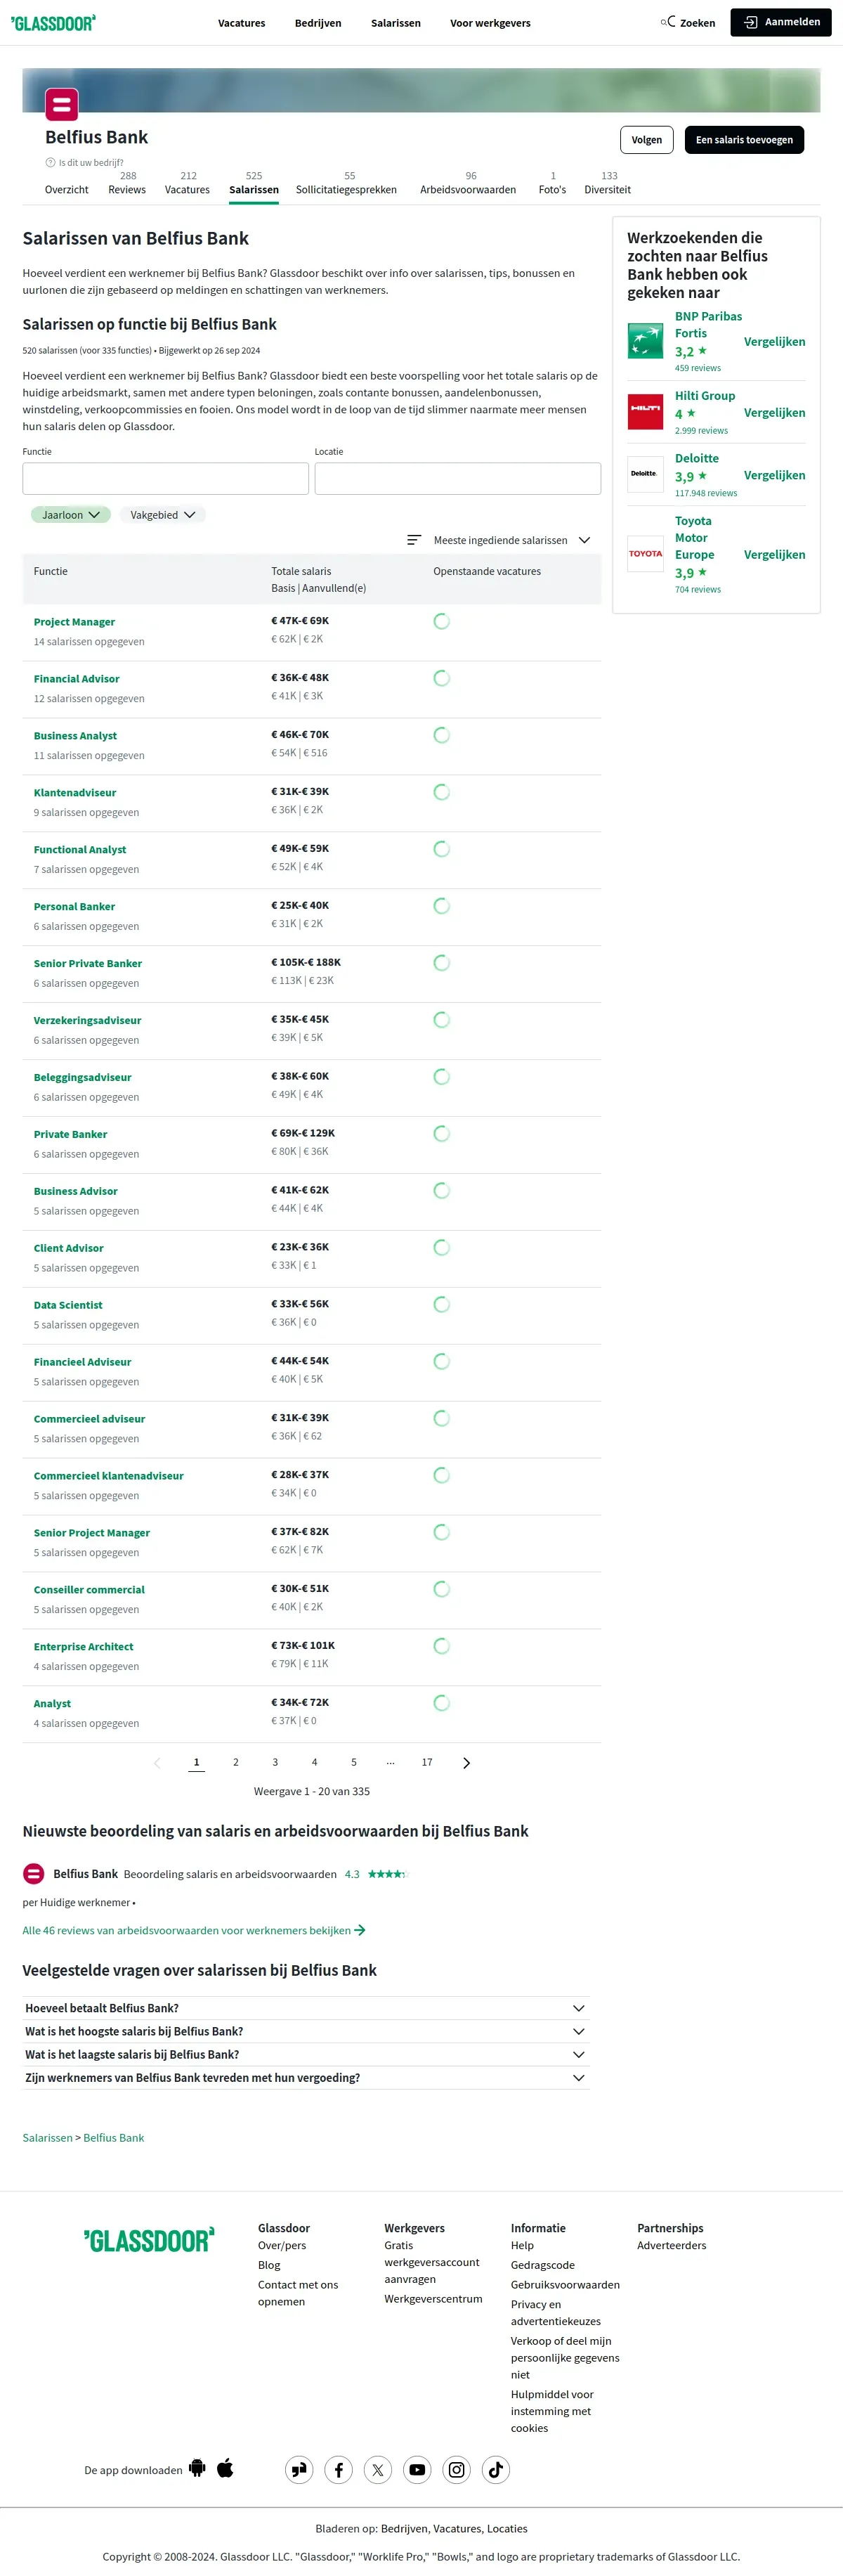
Task: Expand 'Wat is het hoogste salaris' question
Action: click(305, 2031)
